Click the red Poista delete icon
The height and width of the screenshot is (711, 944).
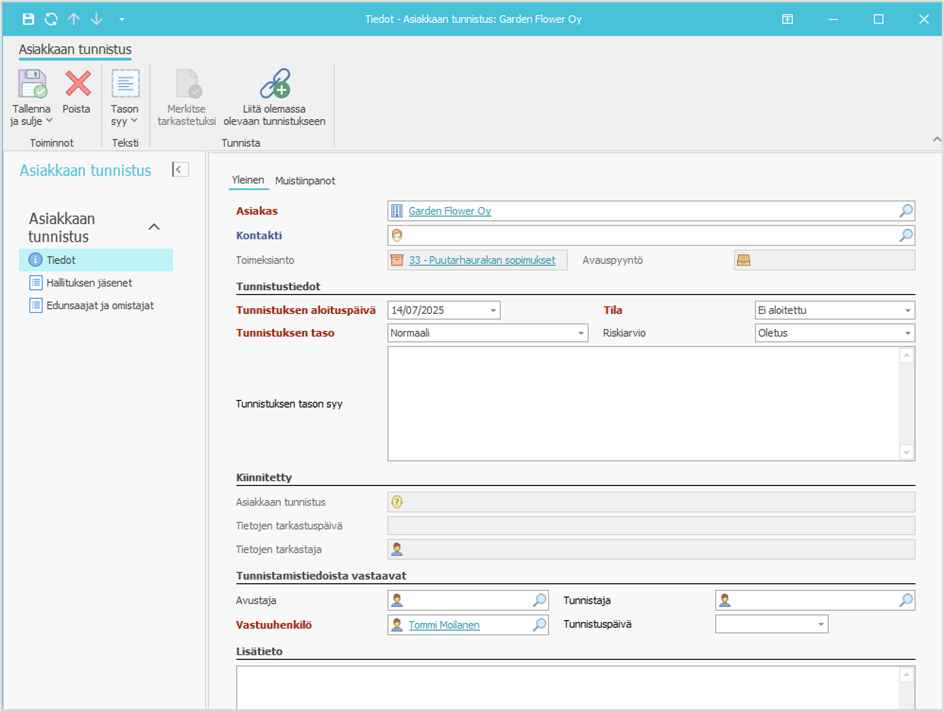point(77,85)
